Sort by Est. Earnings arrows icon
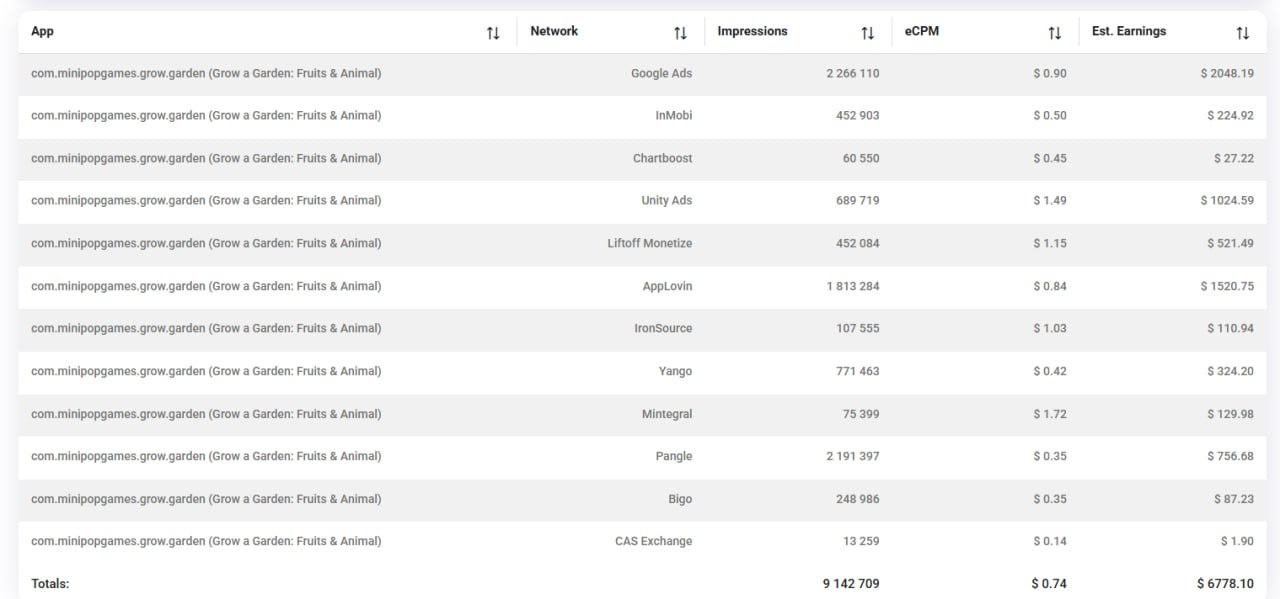Viewport: 1280px width, 599px height. (x=1242, y=33)
